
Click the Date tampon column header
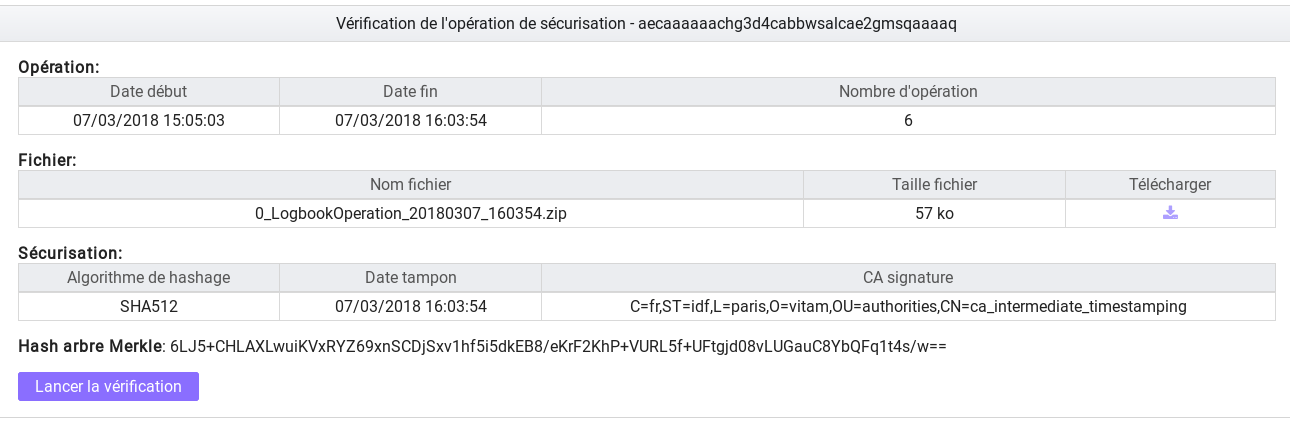click(x=410, y=277)
